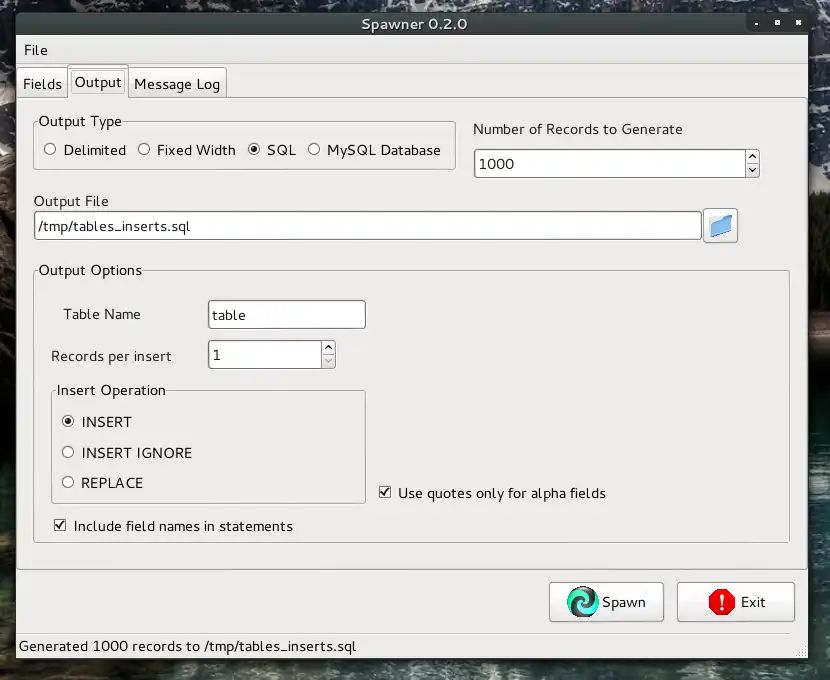Screen dimensions: 830x680
Task: Click the Number of Records input field
Action: (610, 164)
